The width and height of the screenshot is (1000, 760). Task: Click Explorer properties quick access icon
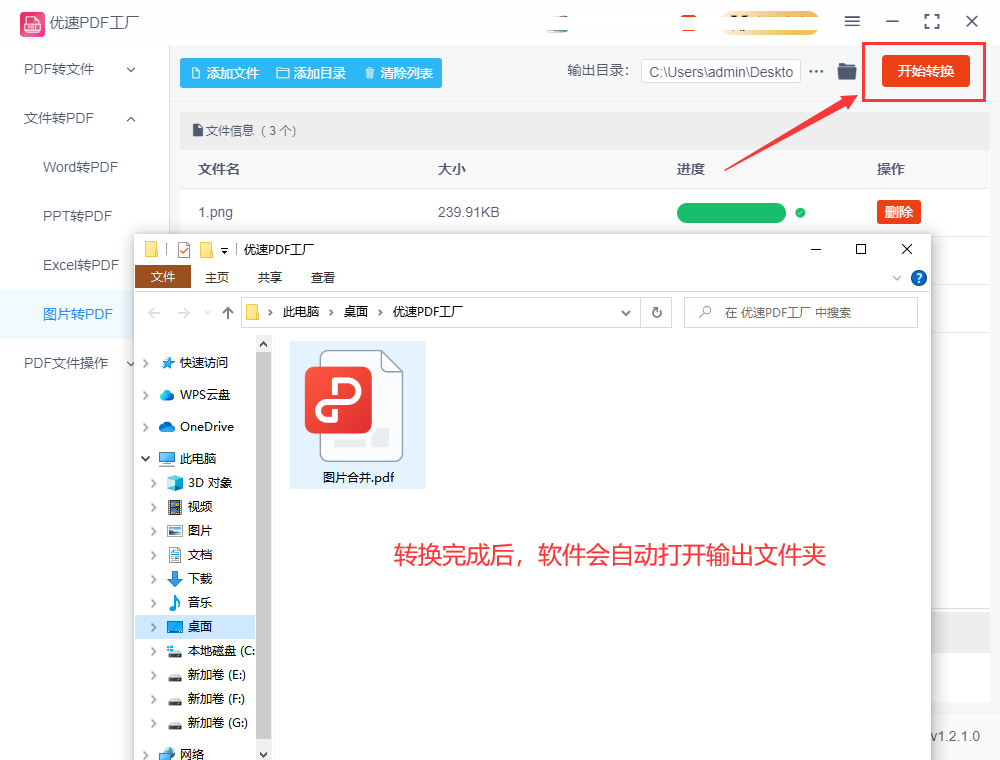(184, 249)
